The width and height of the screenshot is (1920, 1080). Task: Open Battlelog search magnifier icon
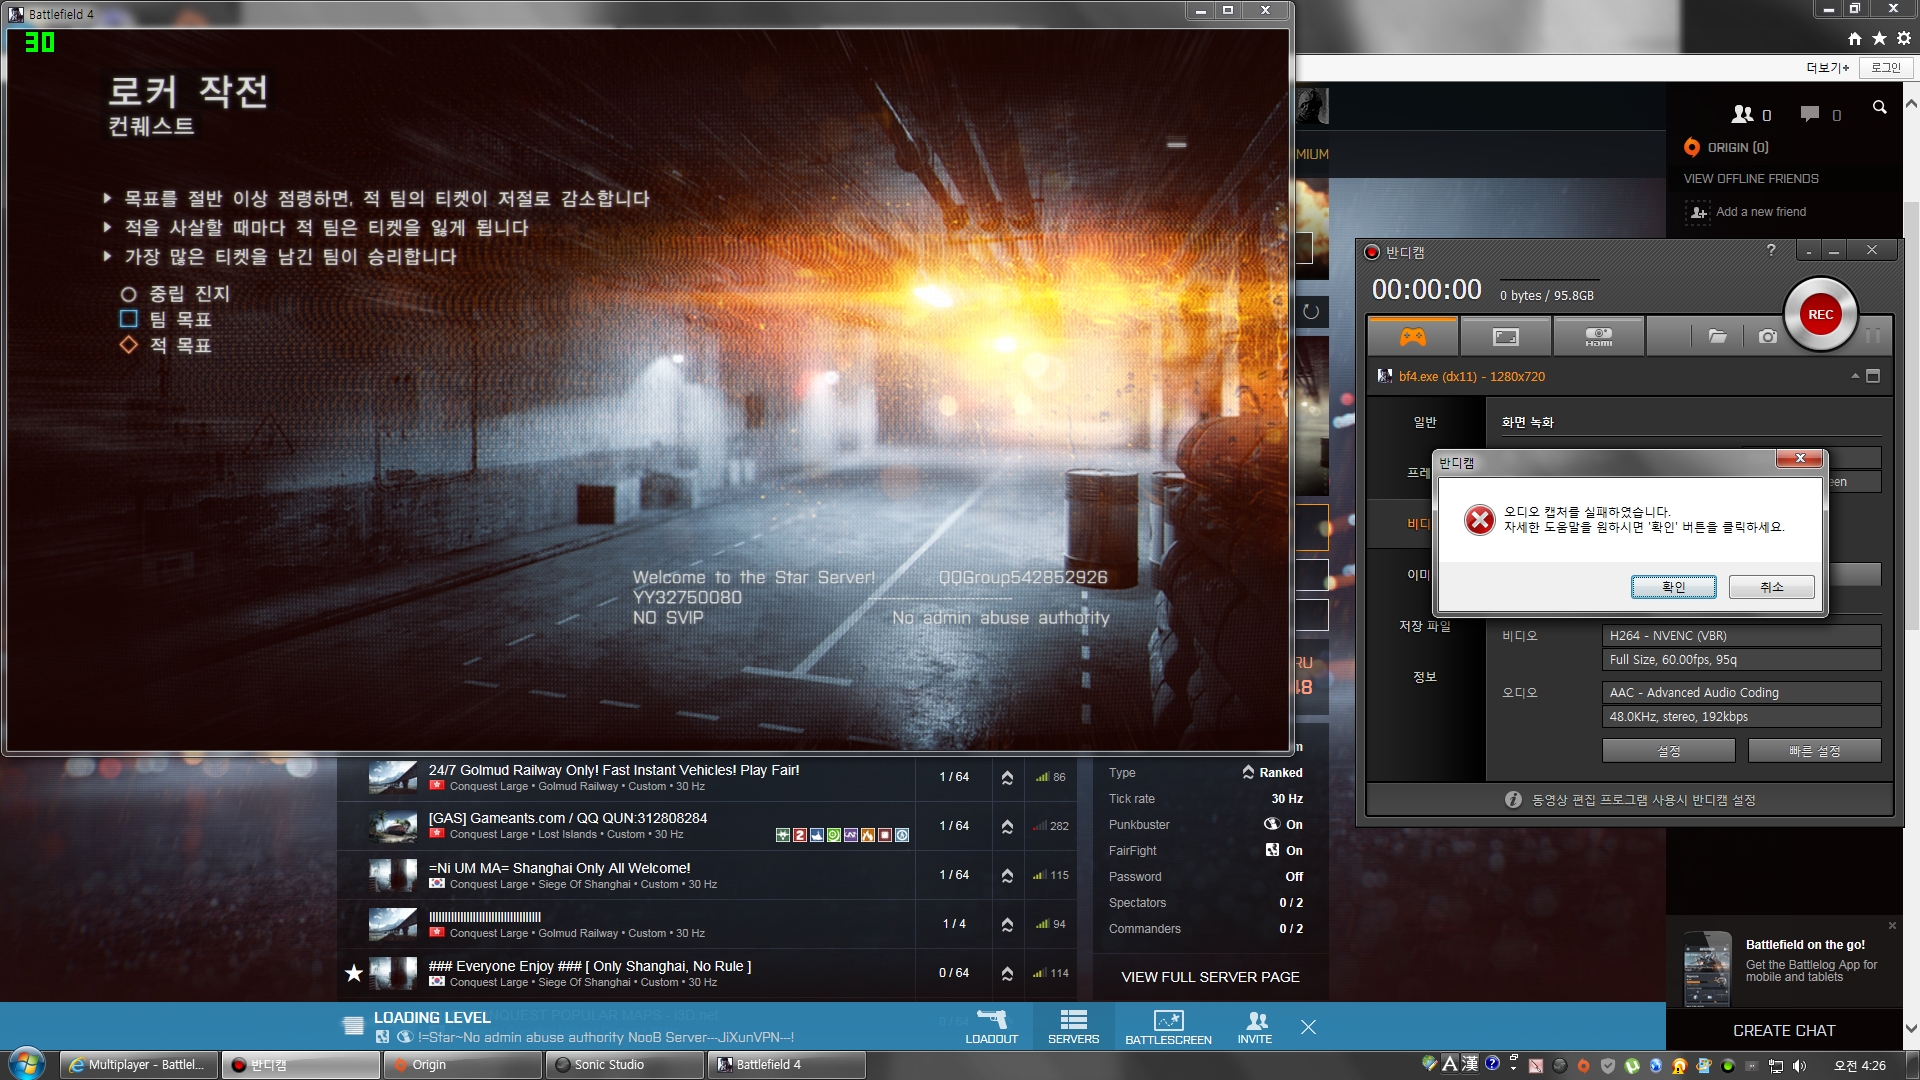[x=1880, y=107]
